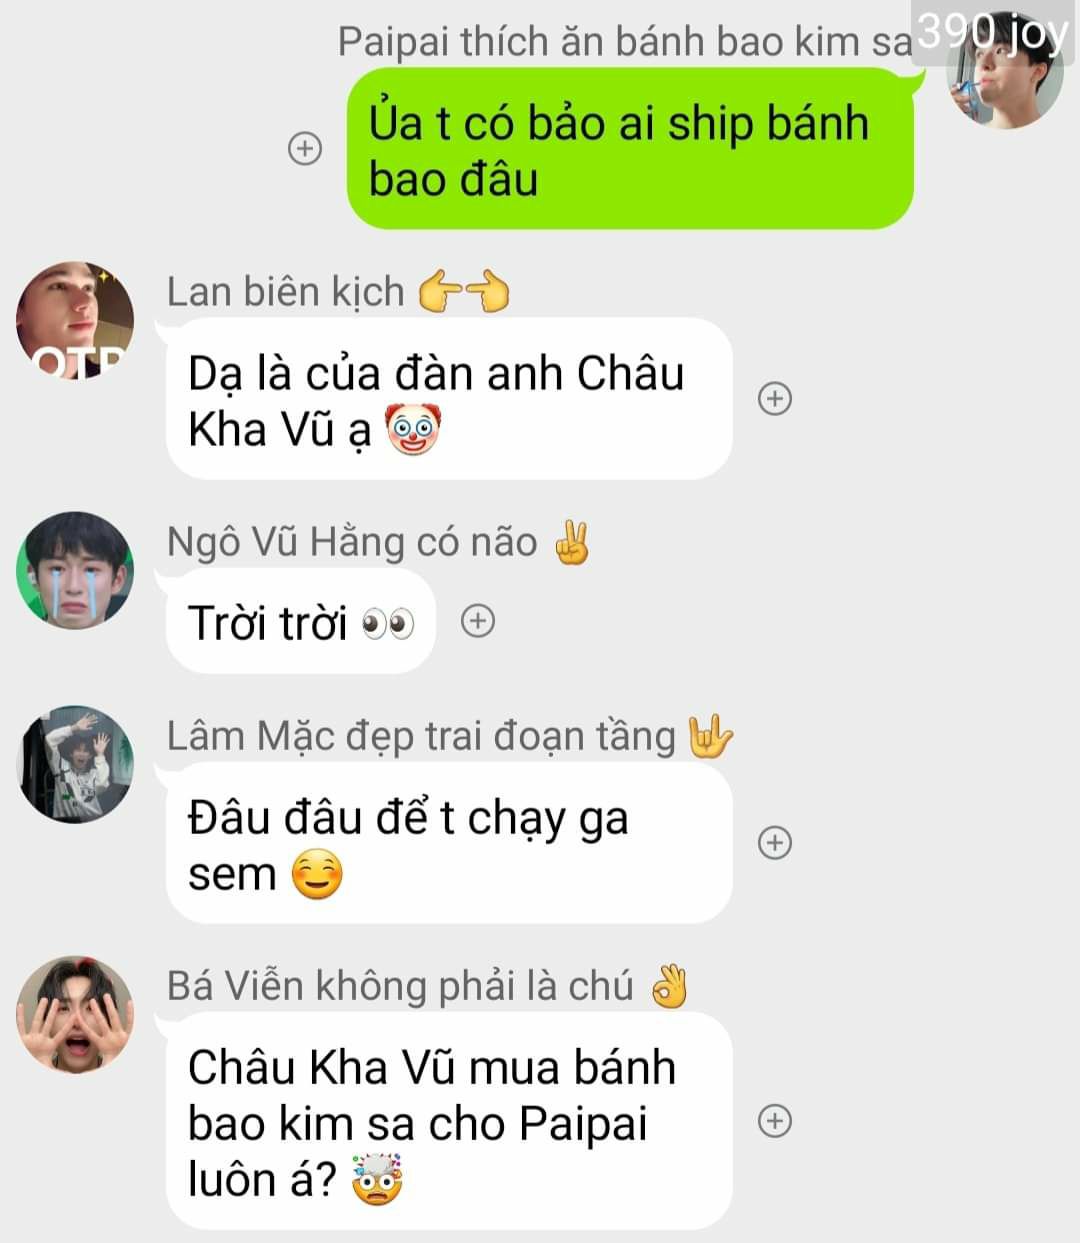Click the '390 joy' watermark label
Image resolution: width=1080 pixels, height=1243 pixels.
tap(994, 34)
